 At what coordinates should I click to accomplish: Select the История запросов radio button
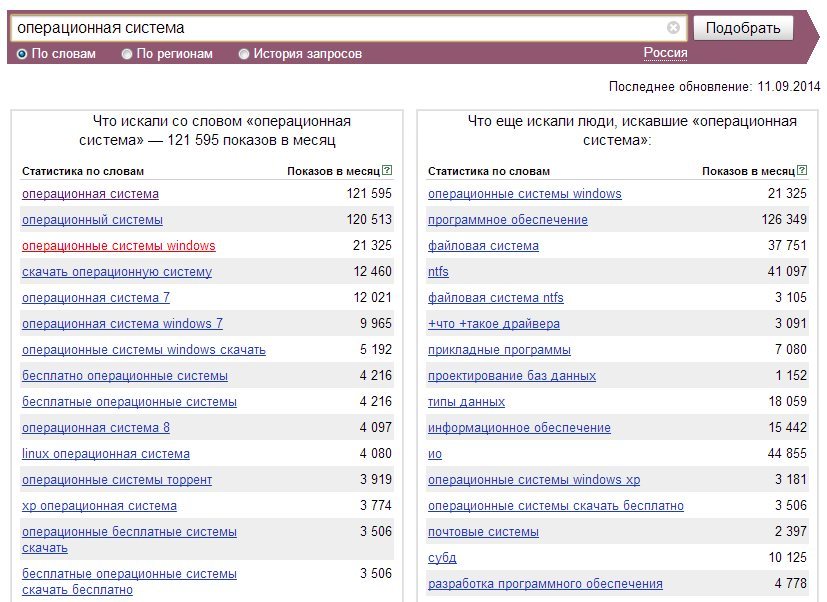[244, 54]
